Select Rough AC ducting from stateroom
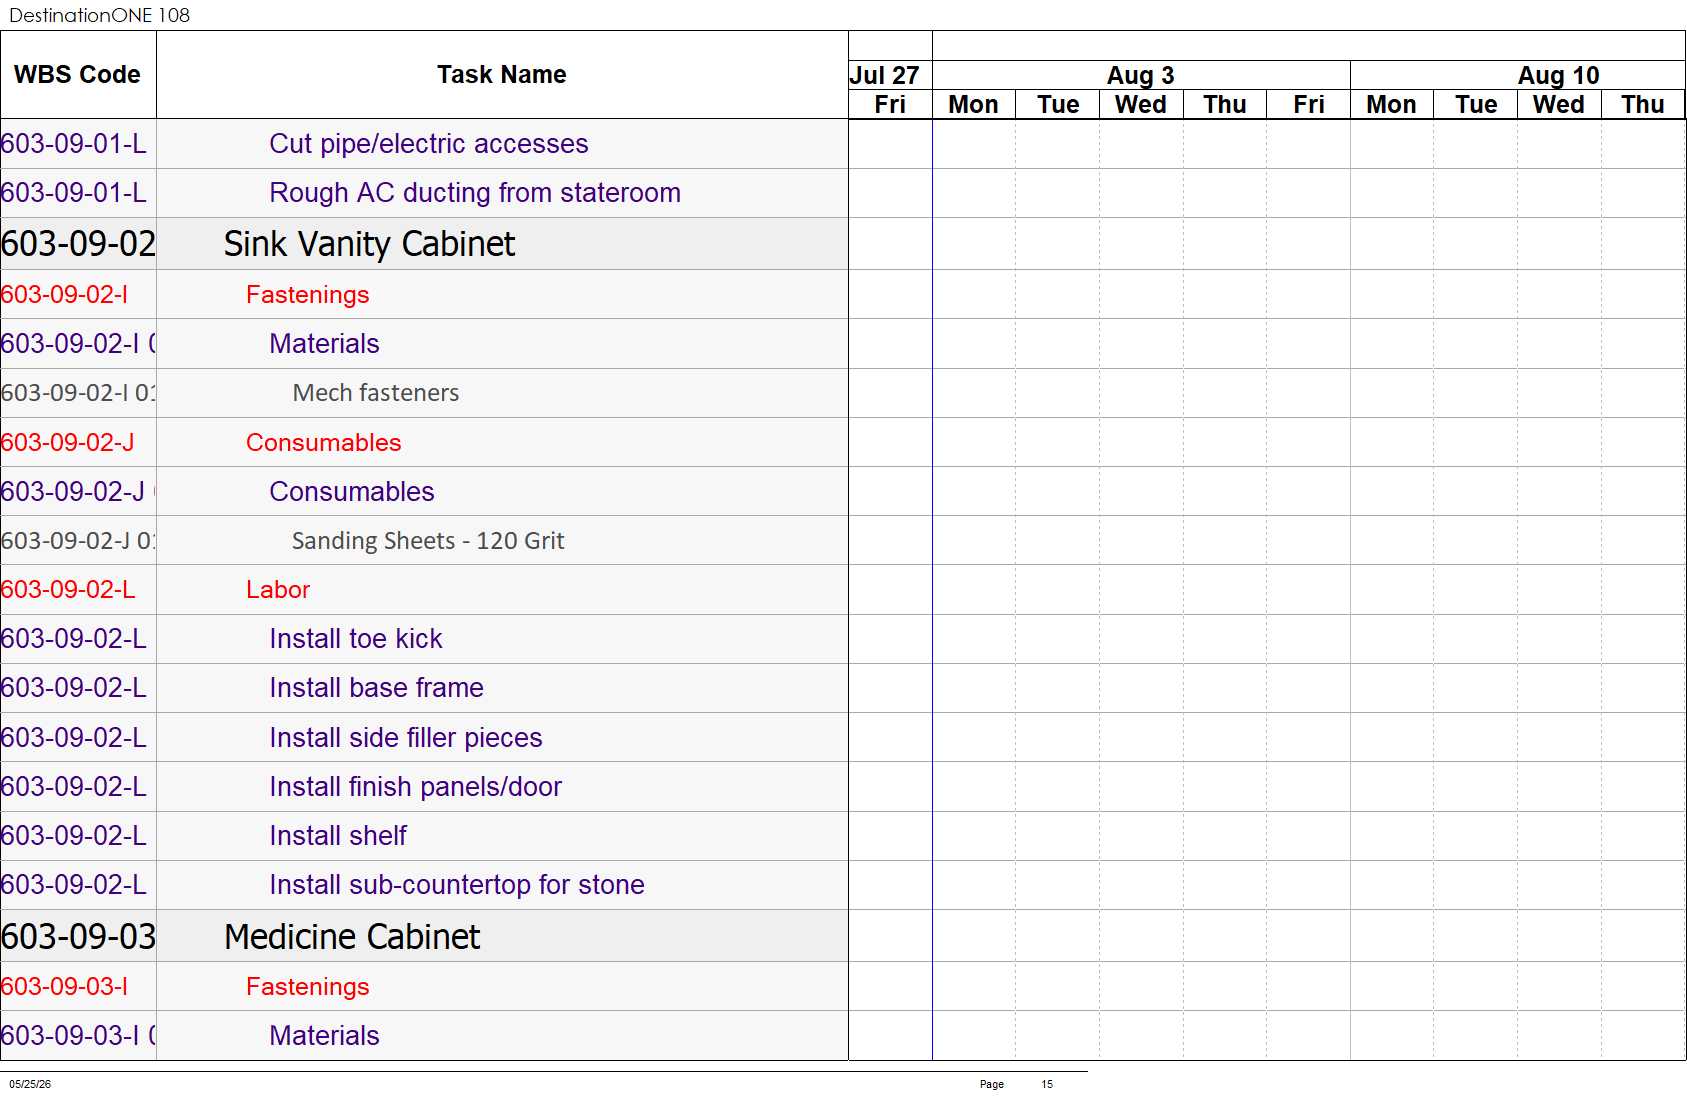 tap(475, 193)
